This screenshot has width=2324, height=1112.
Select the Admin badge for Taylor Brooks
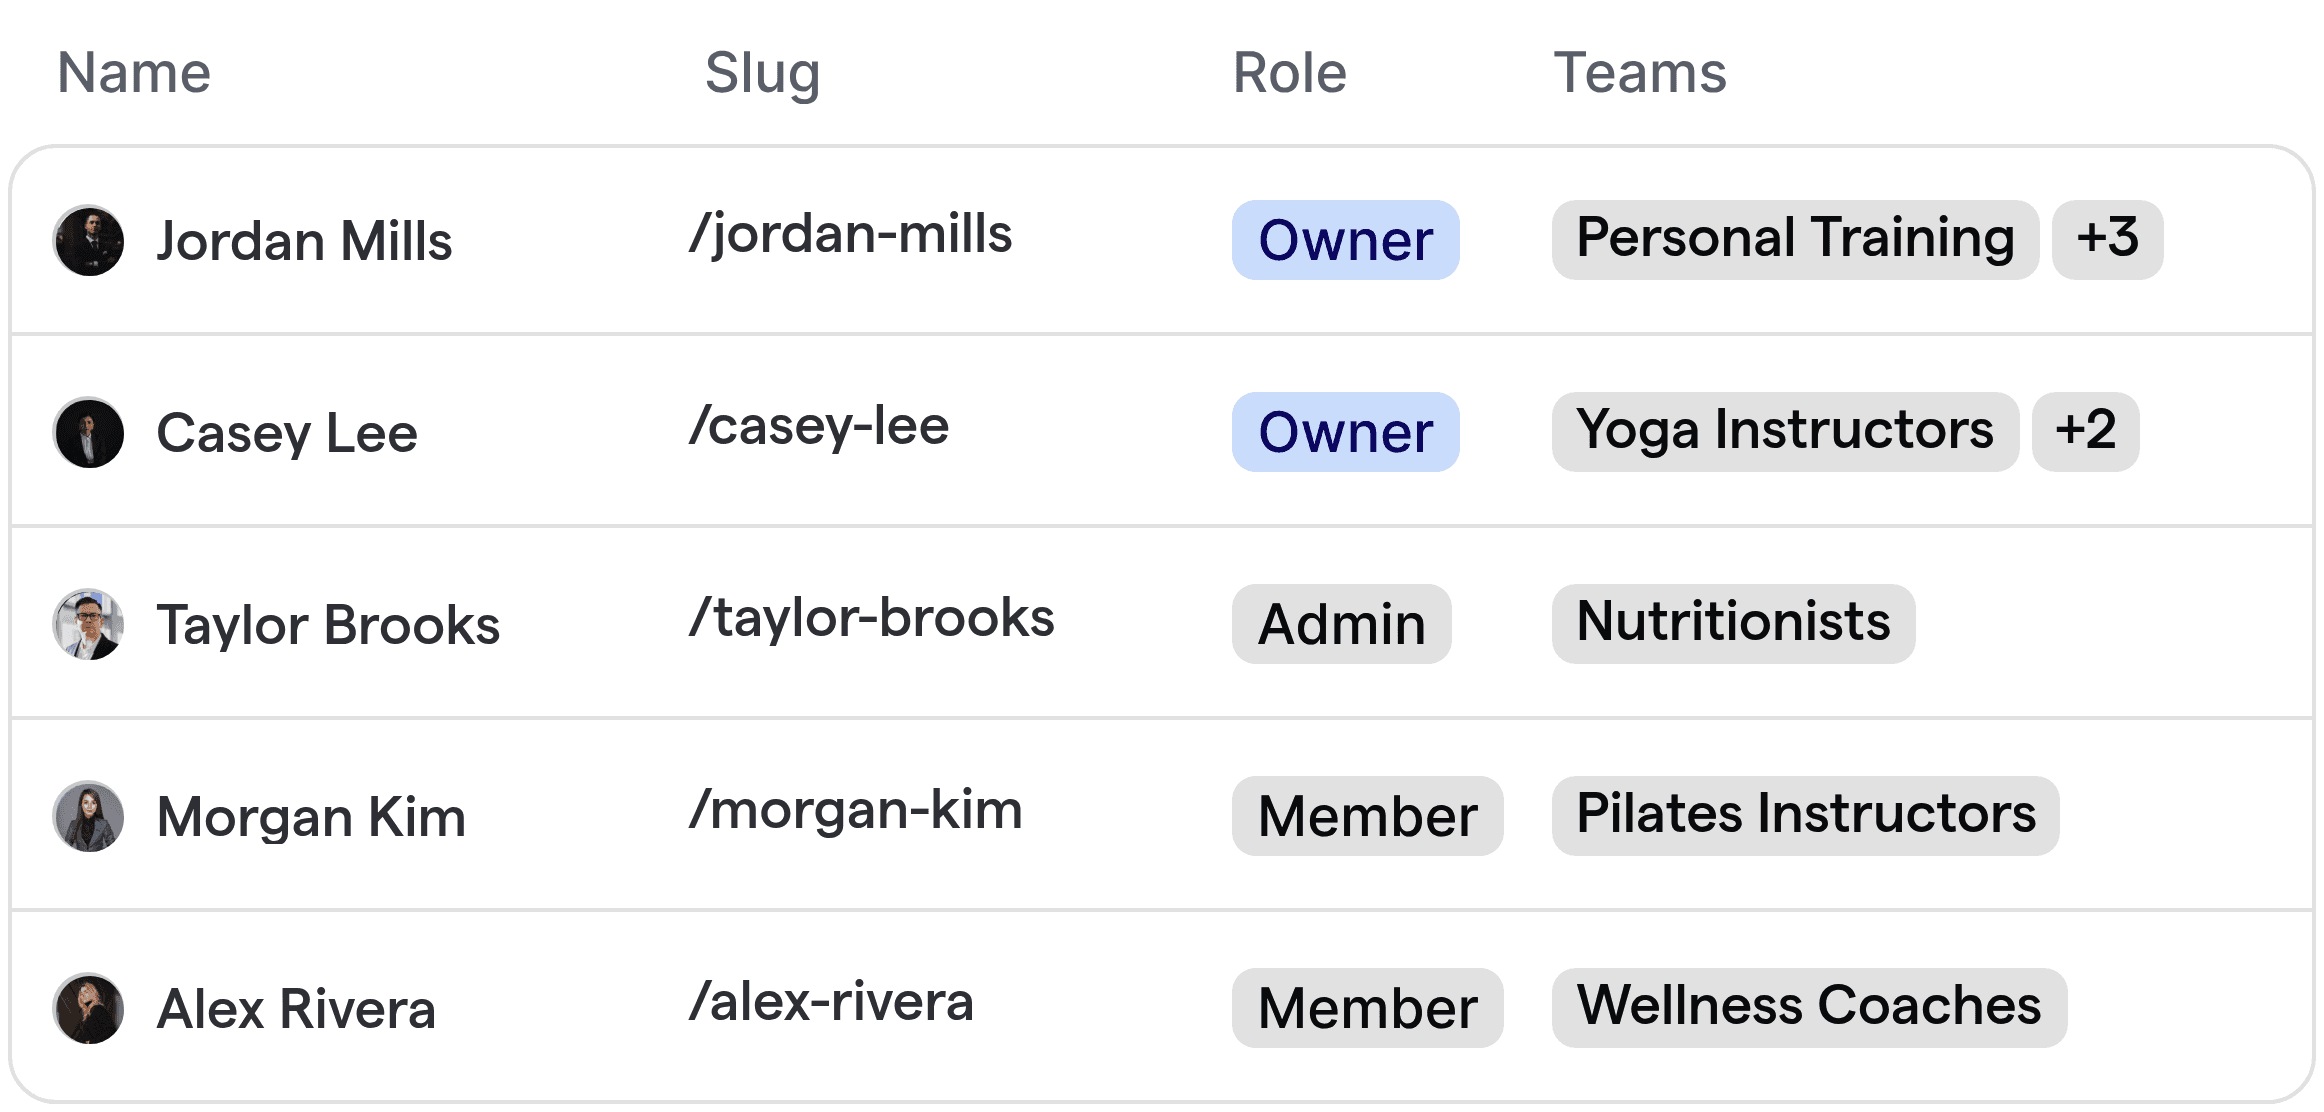[1341, 624]
